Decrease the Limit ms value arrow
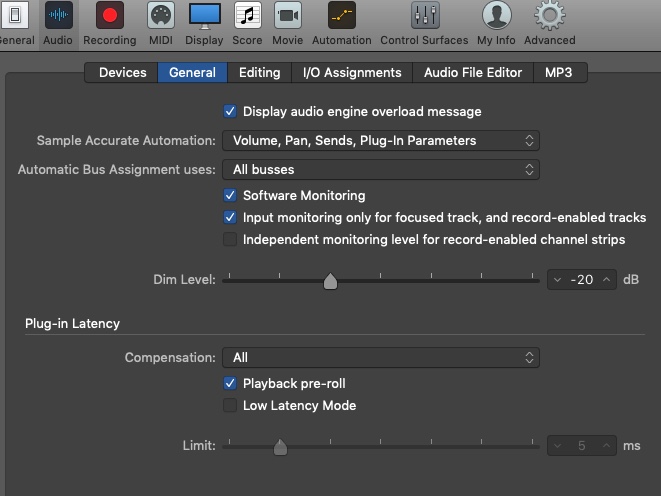 (557, 446)
